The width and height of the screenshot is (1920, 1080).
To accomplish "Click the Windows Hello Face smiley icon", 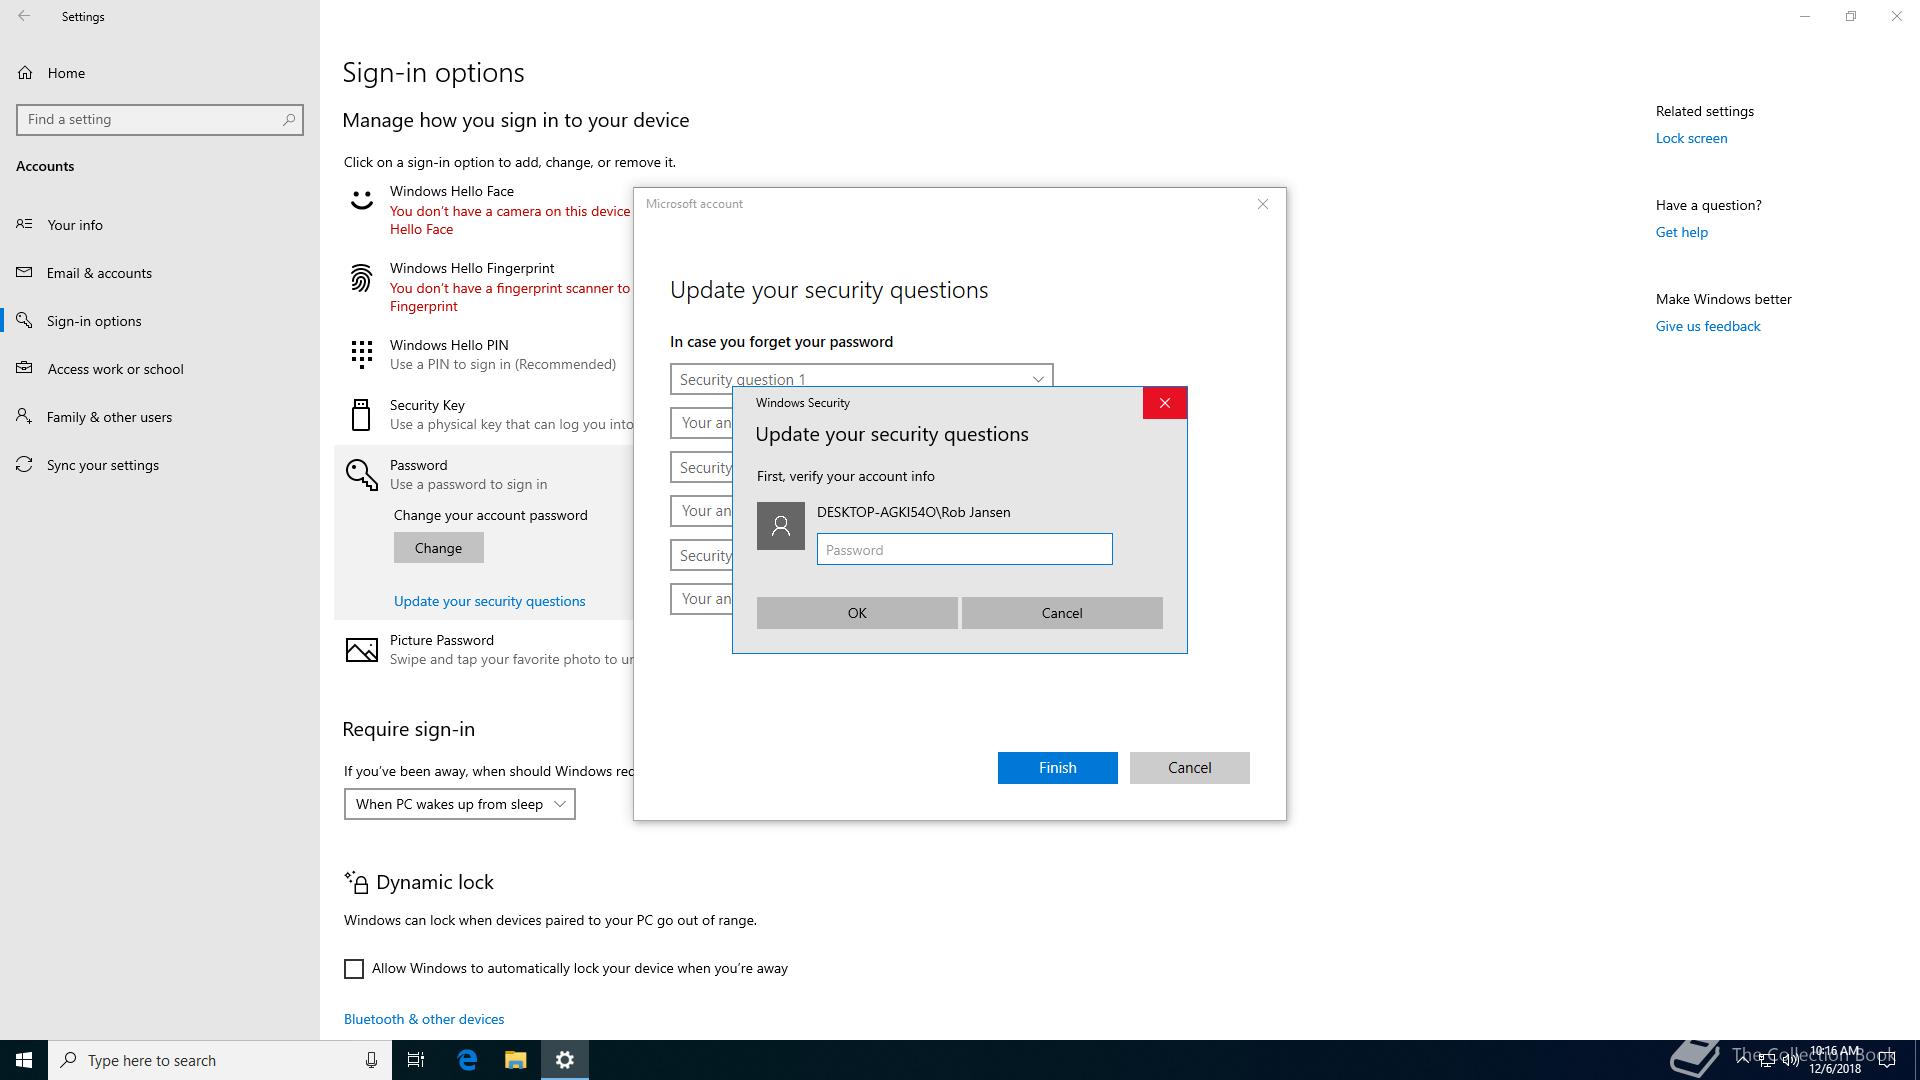I will point(361,201).
